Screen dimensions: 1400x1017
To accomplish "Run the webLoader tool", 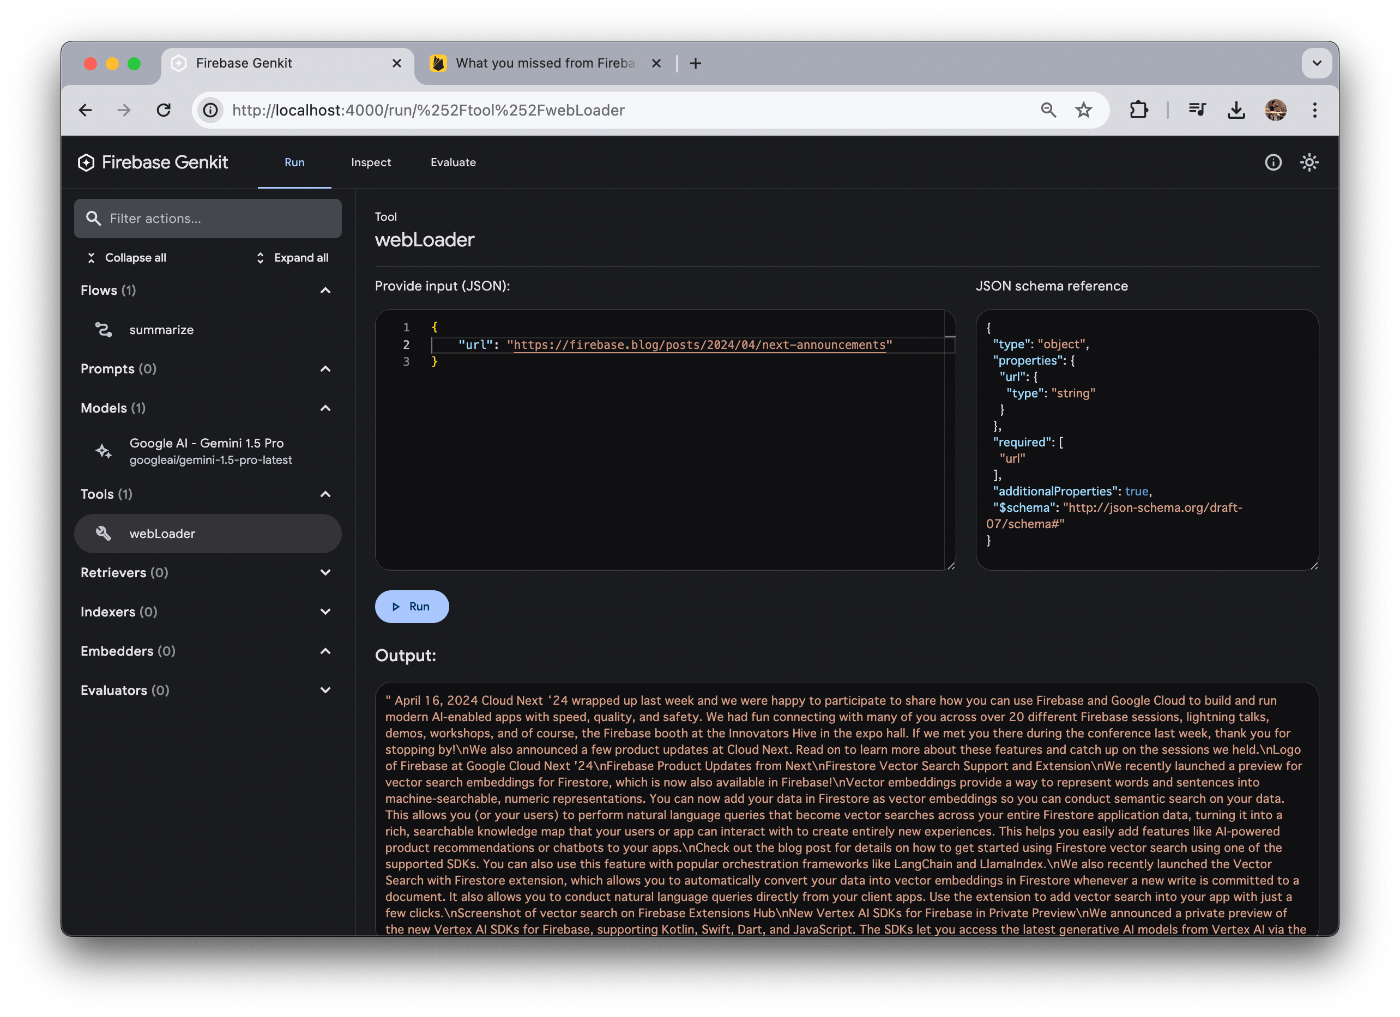I will click(412, 607).
